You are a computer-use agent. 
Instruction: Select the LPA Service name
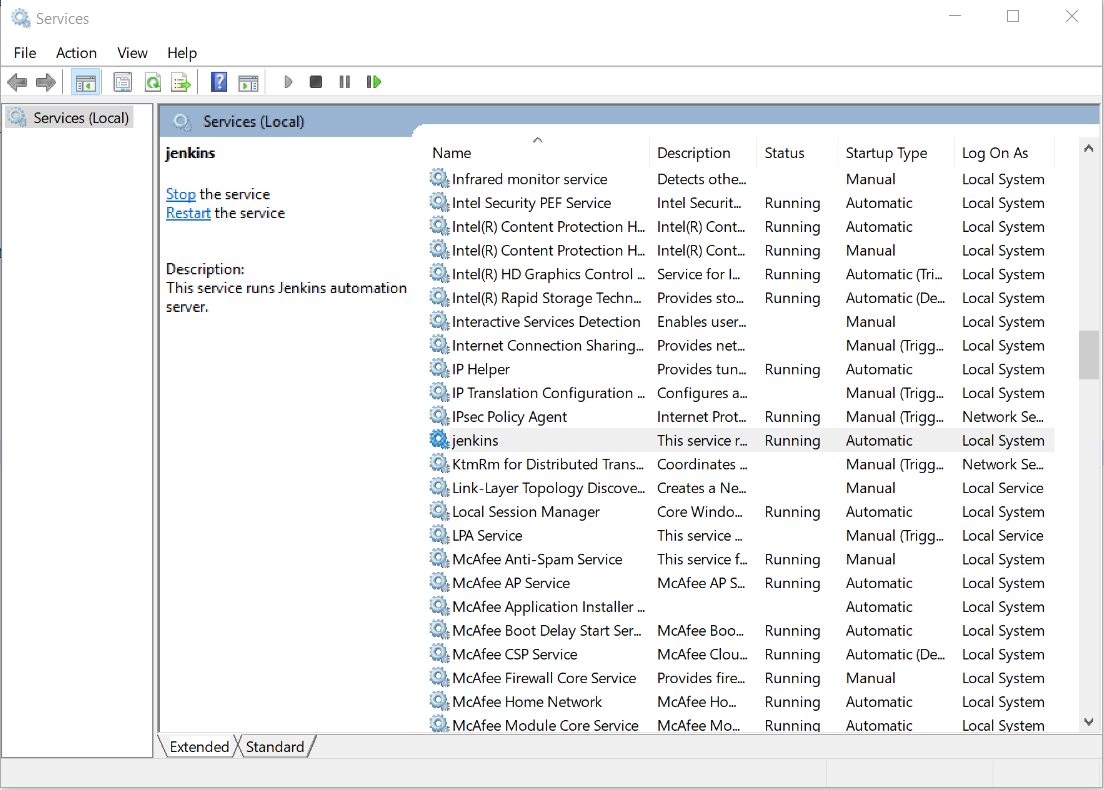[487, 535]
